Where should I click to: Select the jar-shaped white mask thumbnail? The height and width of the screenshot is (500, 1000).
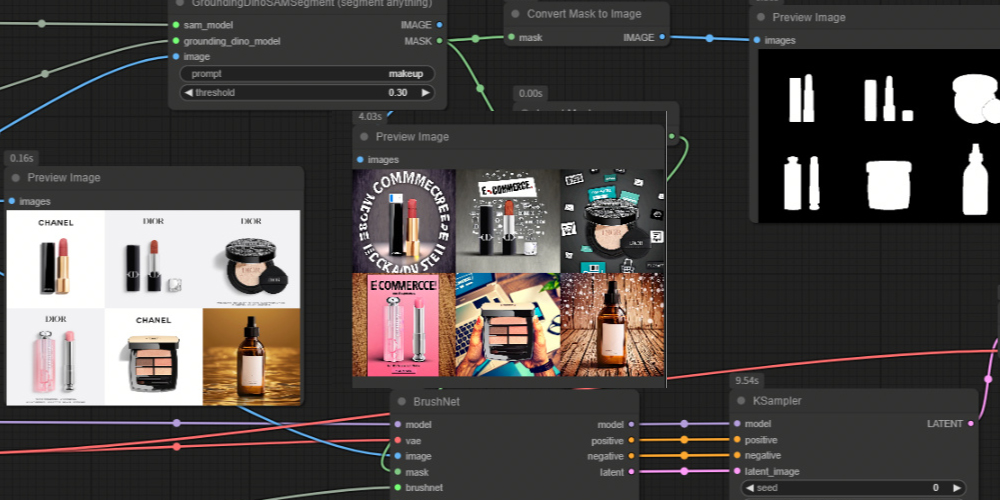888,185
